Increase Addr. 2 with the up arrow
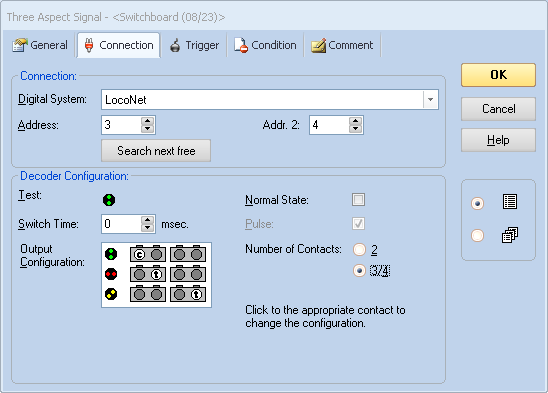This screenshot has width=548, height=393. coord(355,121)
